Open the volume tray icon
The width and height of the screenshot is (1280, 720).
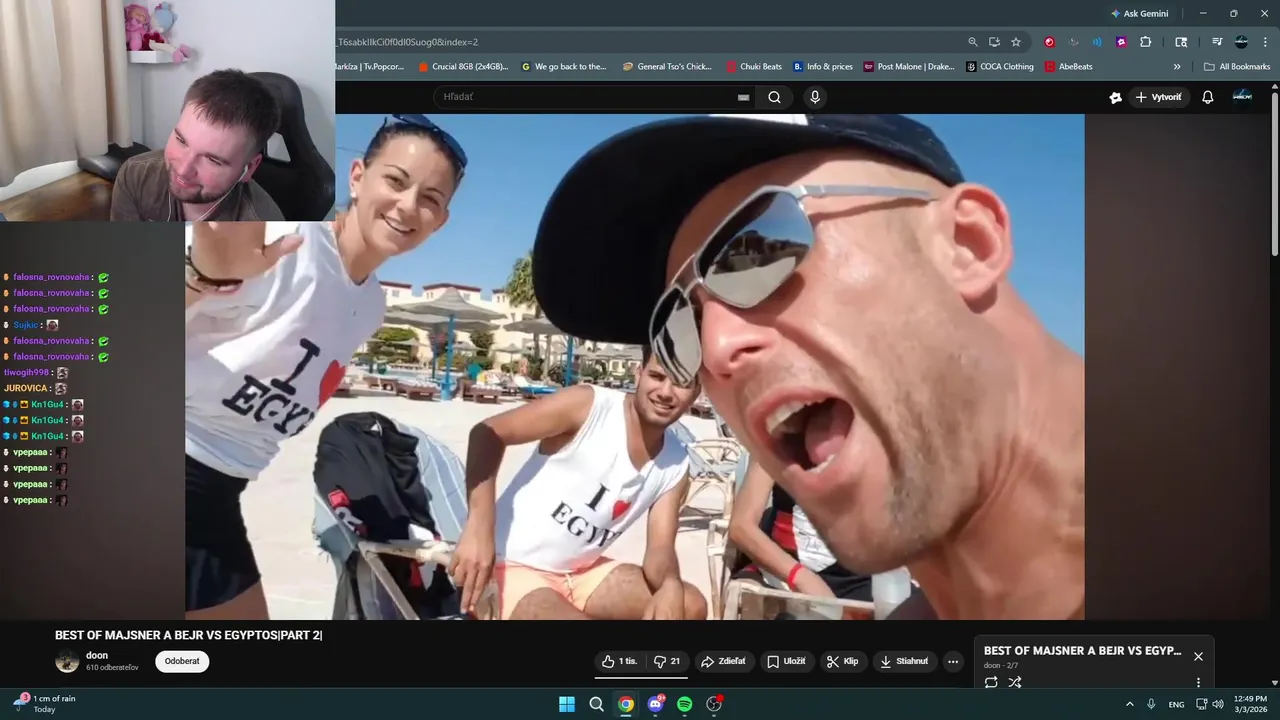[1218, 704]
